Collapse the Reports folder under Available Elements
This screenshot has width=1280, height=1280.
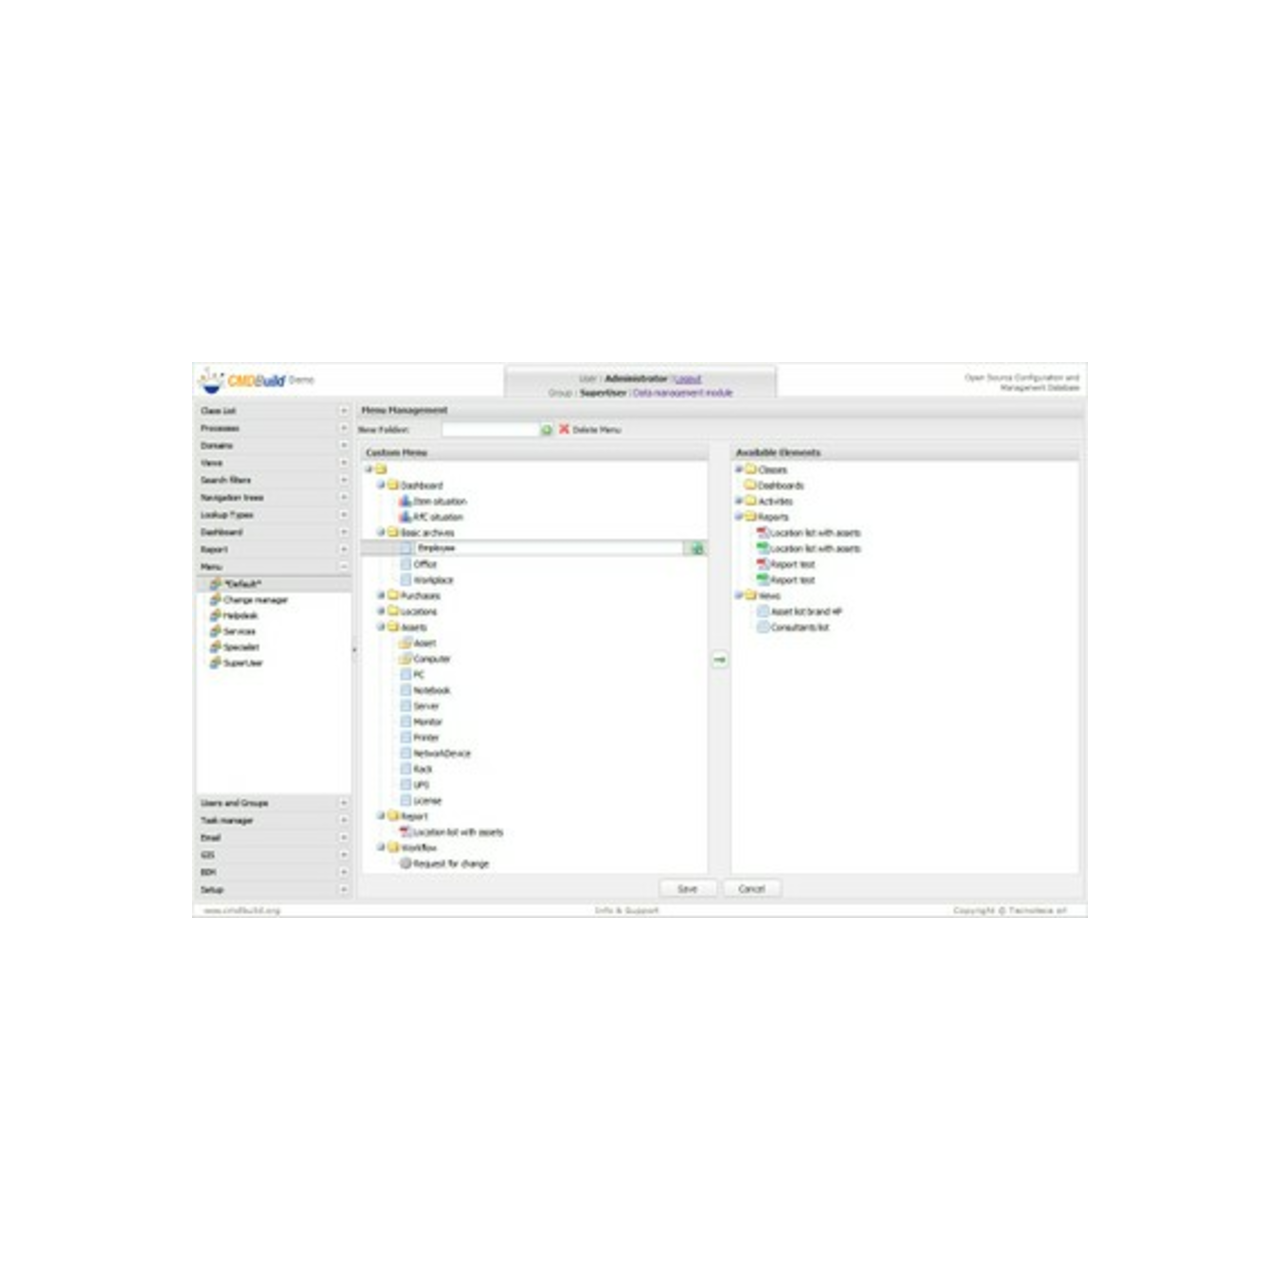[x=738, y=517]
